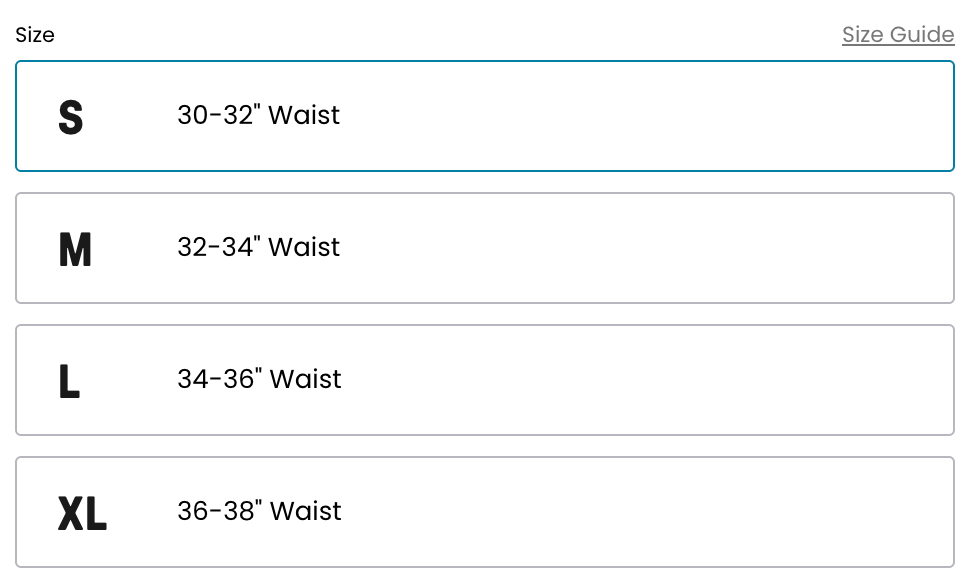Select the currently highlighted size box
The image size is (967, 580).
(485, 116)
